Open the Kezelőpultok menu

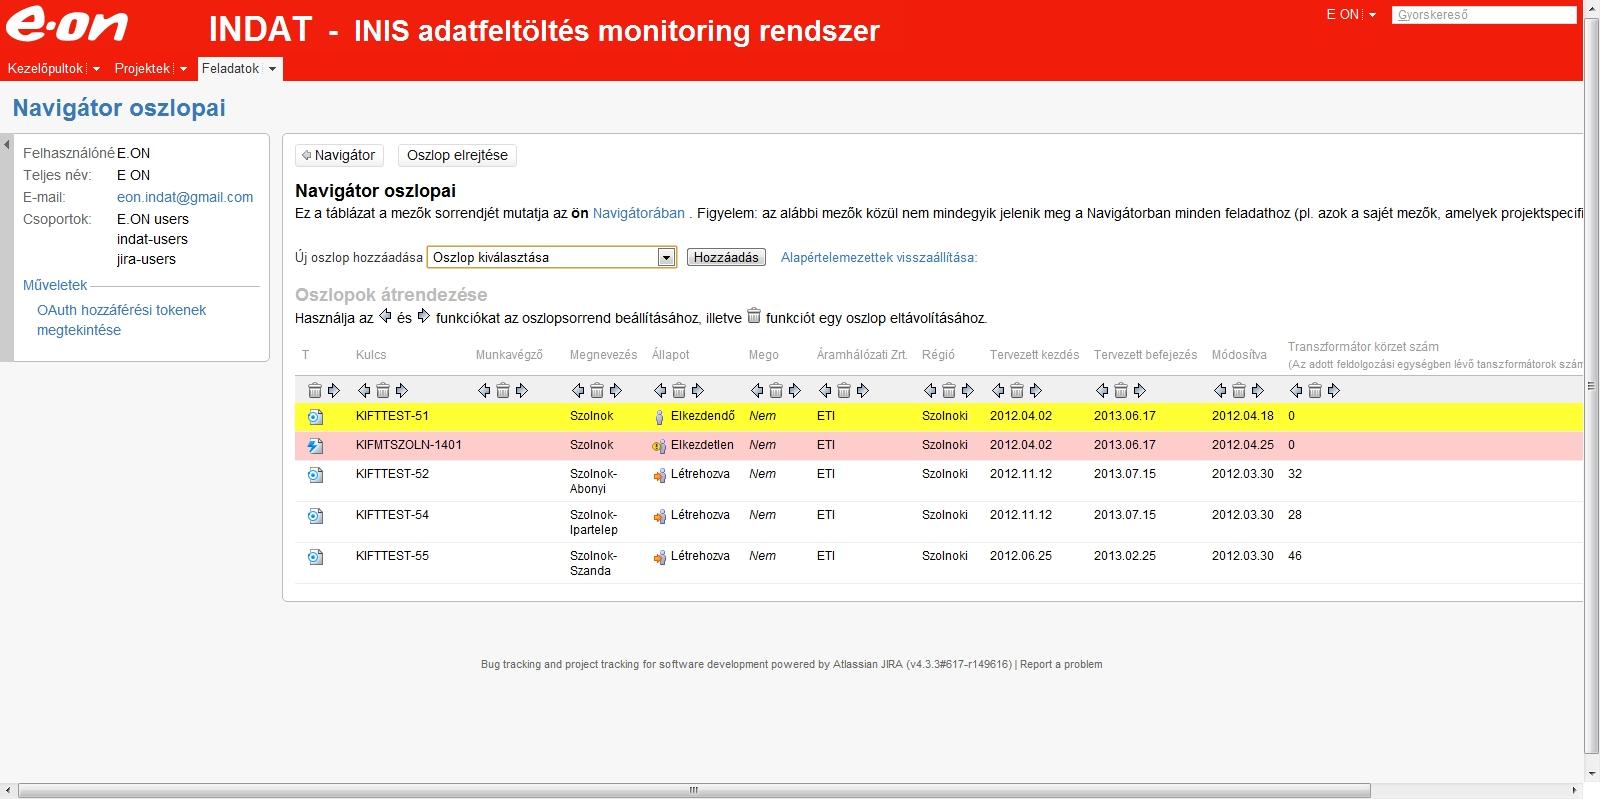[x=46, y=68]
